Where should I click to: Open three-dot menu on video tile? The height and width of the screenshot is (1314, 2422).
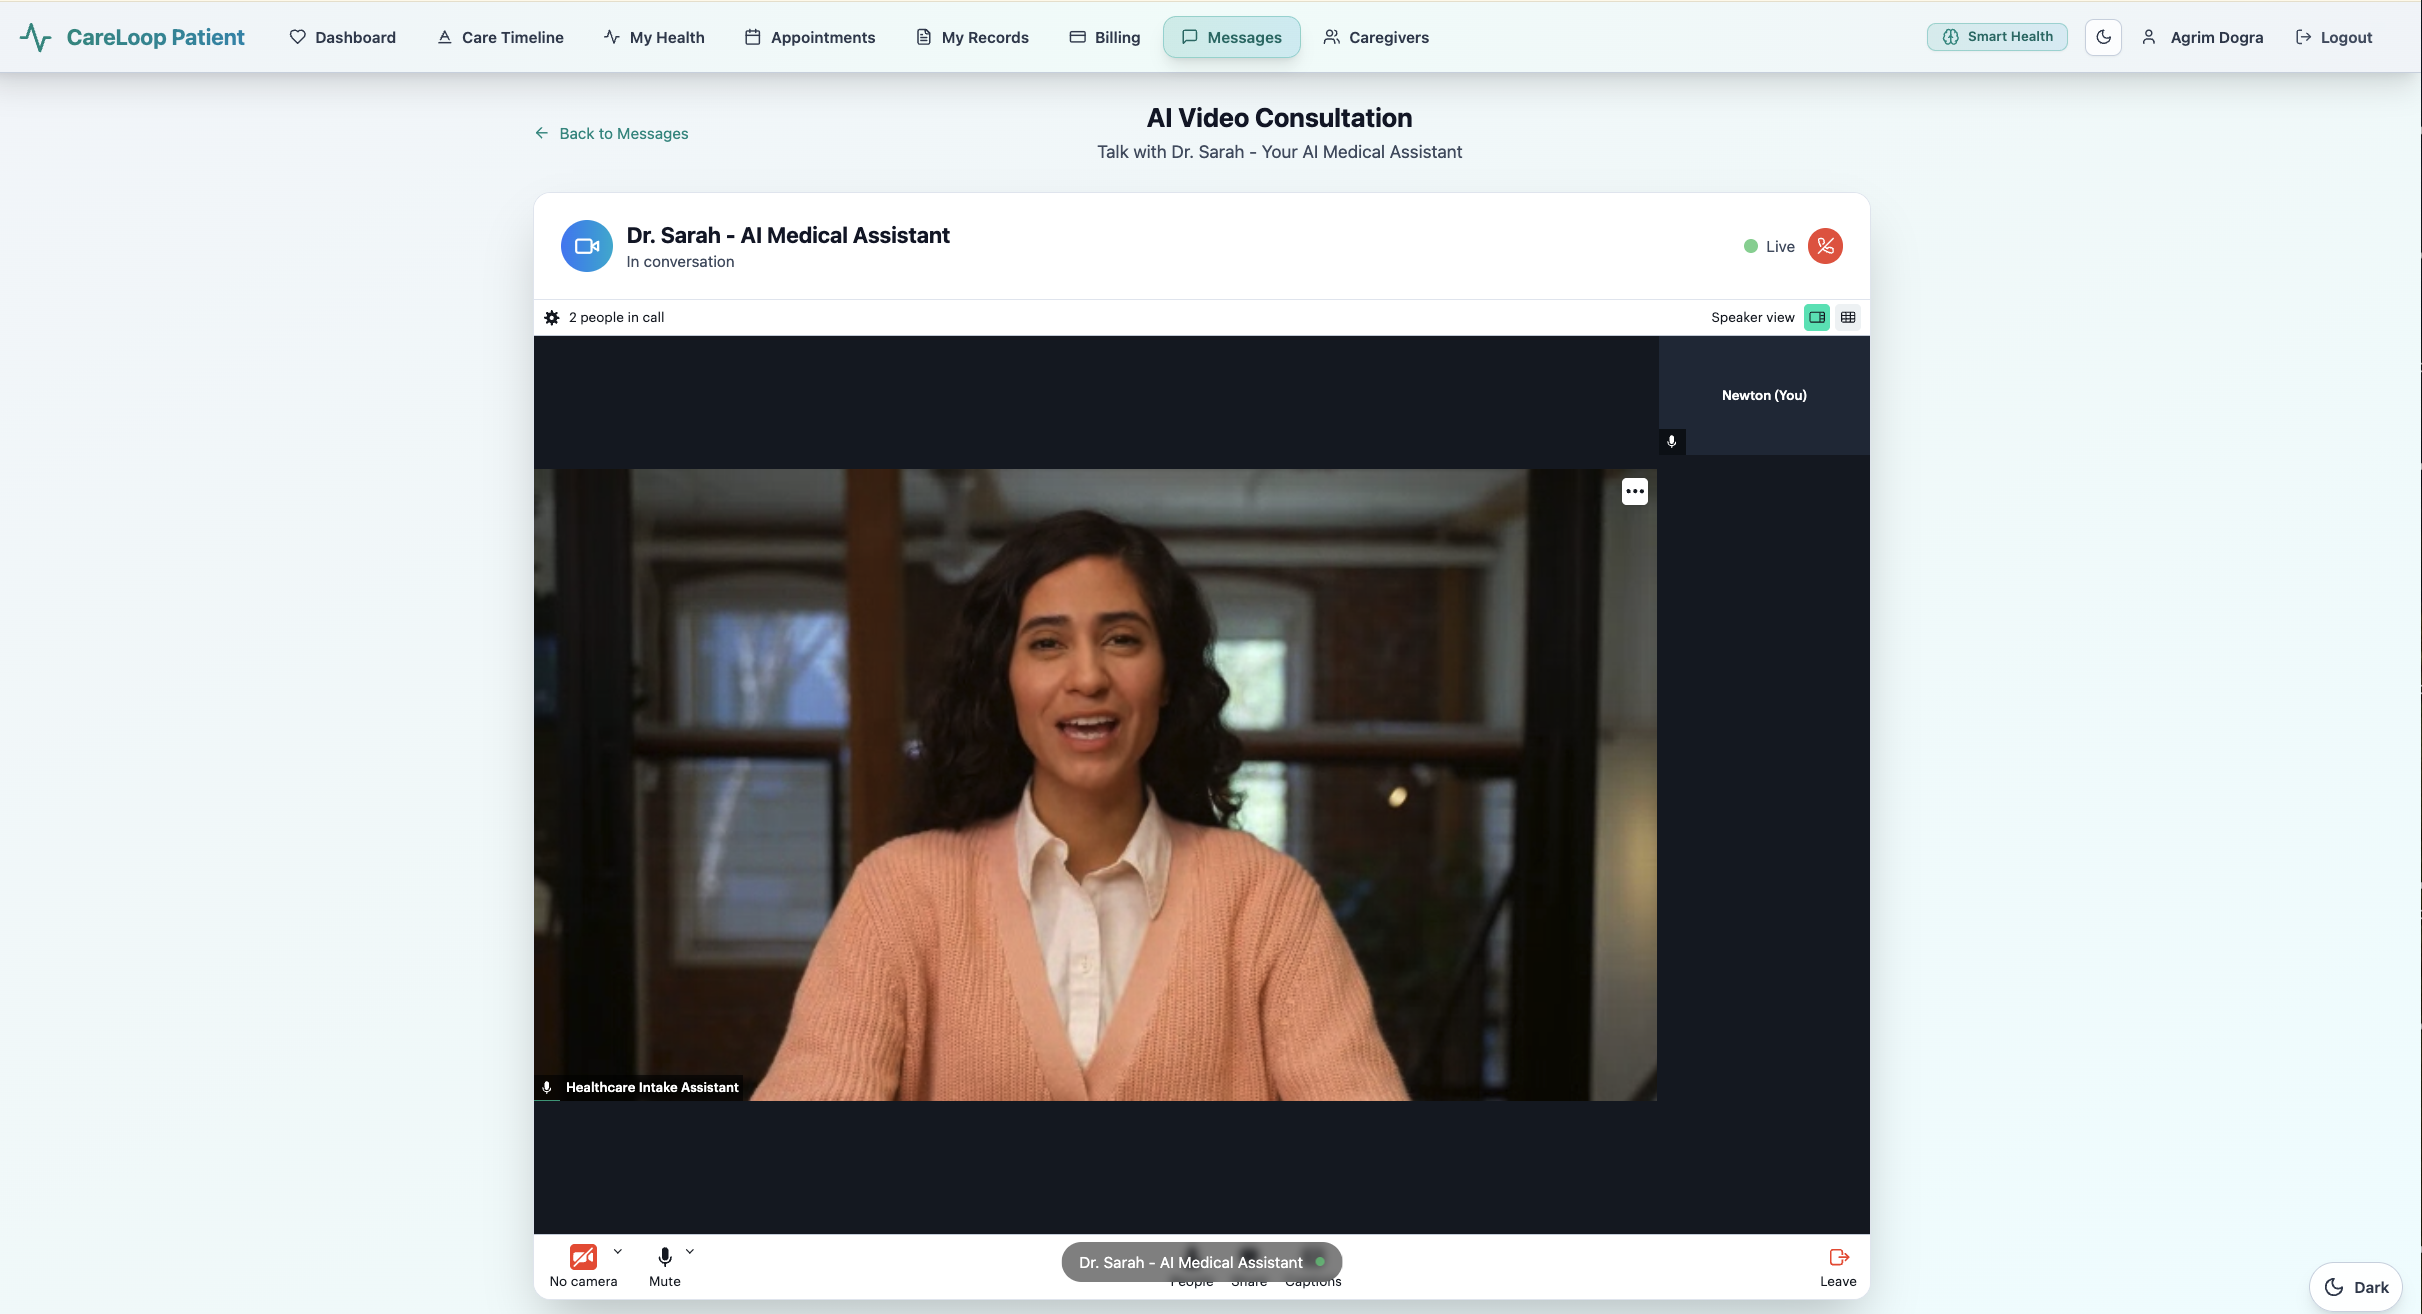1634,491
